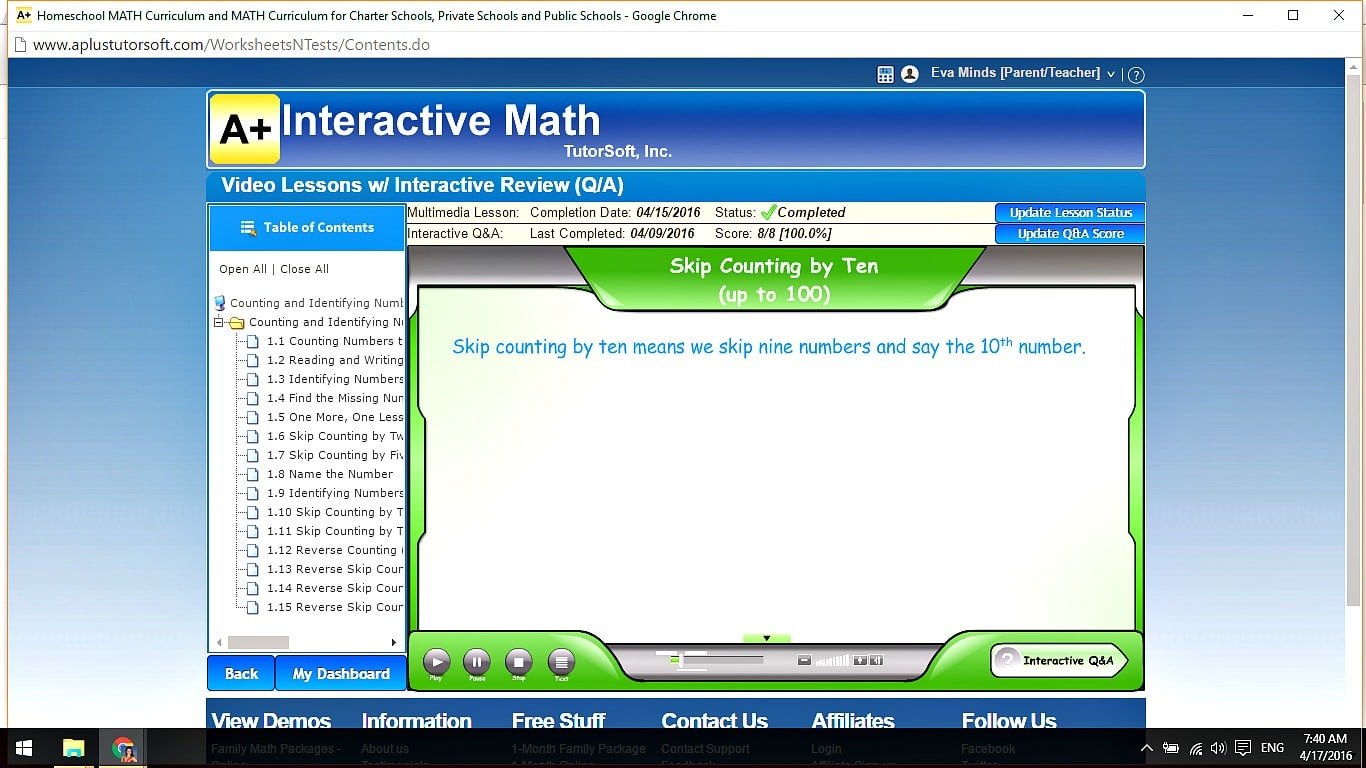Select the View Demos menu item
This screenshot has height=768, width=1366.
271,720
